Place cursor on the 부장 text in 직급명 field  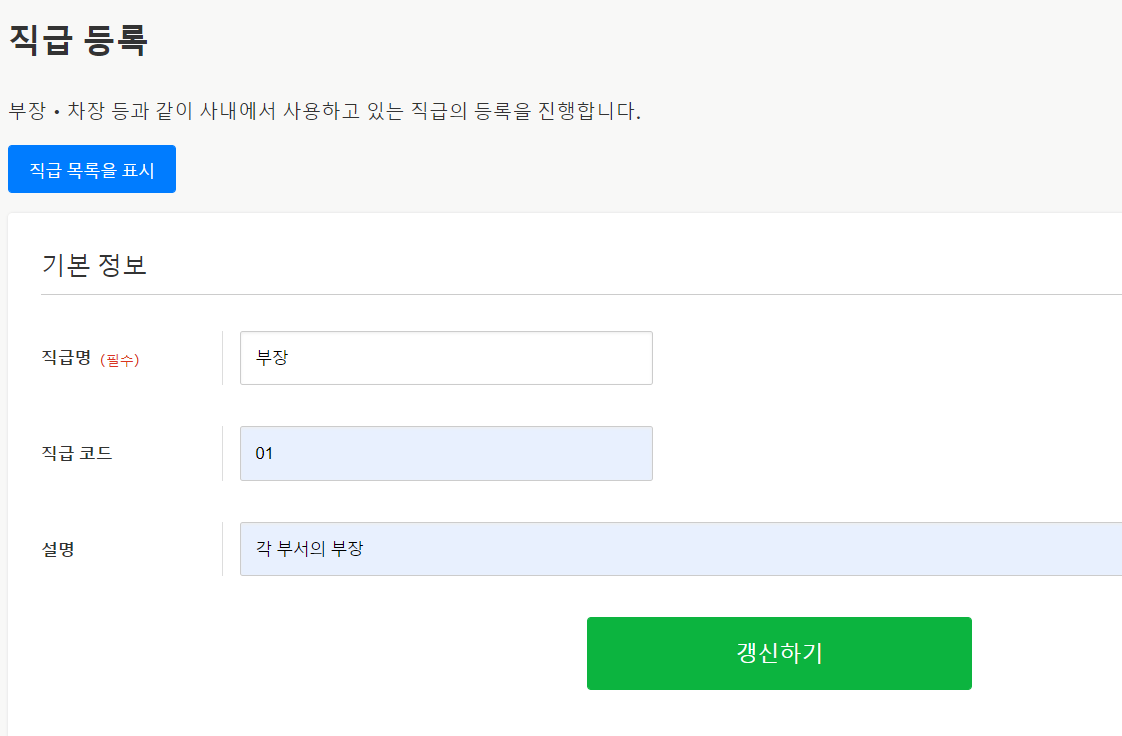click(272, 358)
